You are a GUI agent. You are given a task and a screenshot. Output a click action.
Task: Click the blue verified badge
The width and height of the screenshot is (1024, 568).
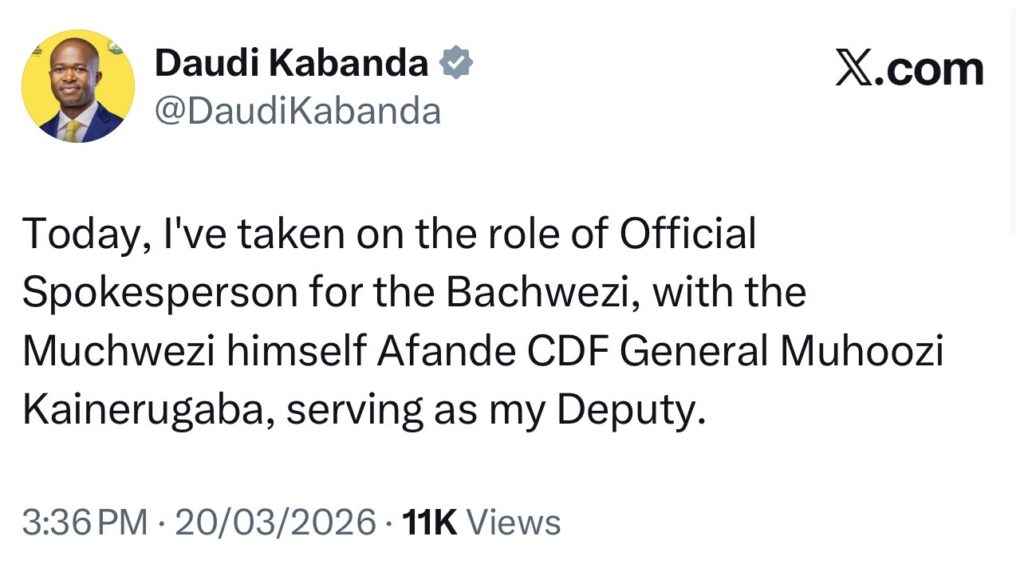pyautogui.click(x=457, y=64)
